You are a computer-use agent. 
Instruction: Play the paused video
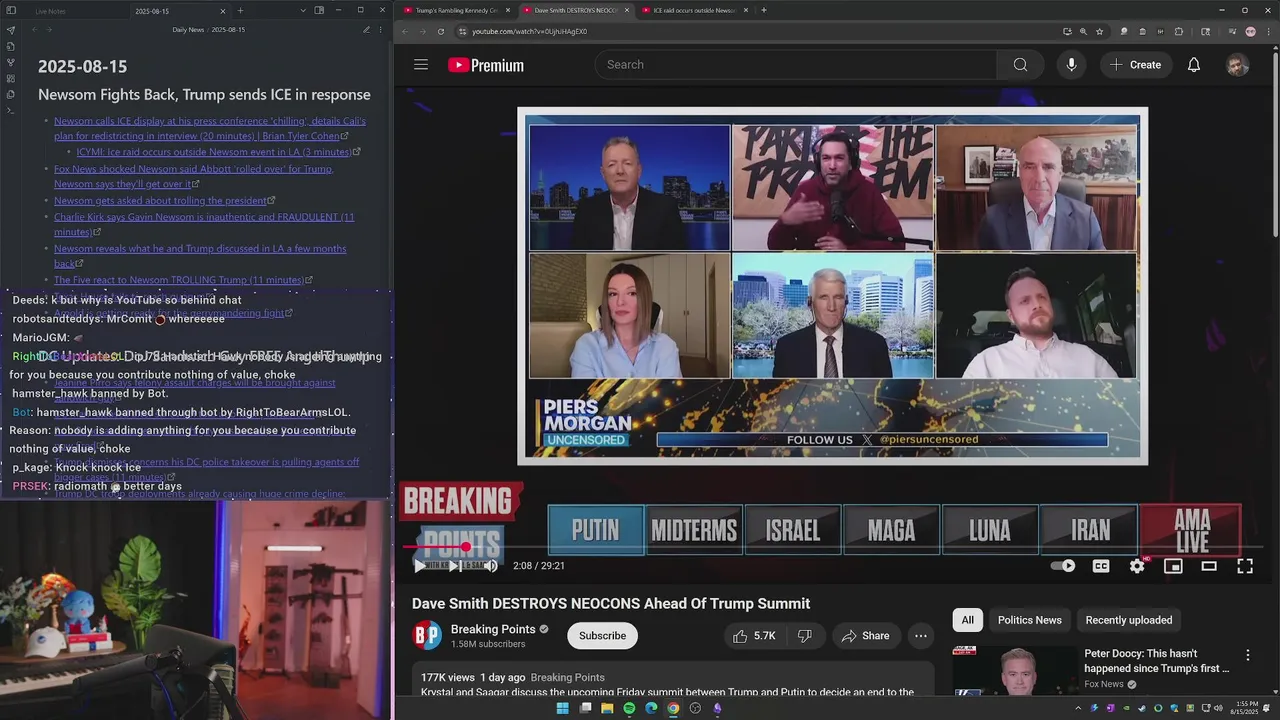tap(419, 566)
